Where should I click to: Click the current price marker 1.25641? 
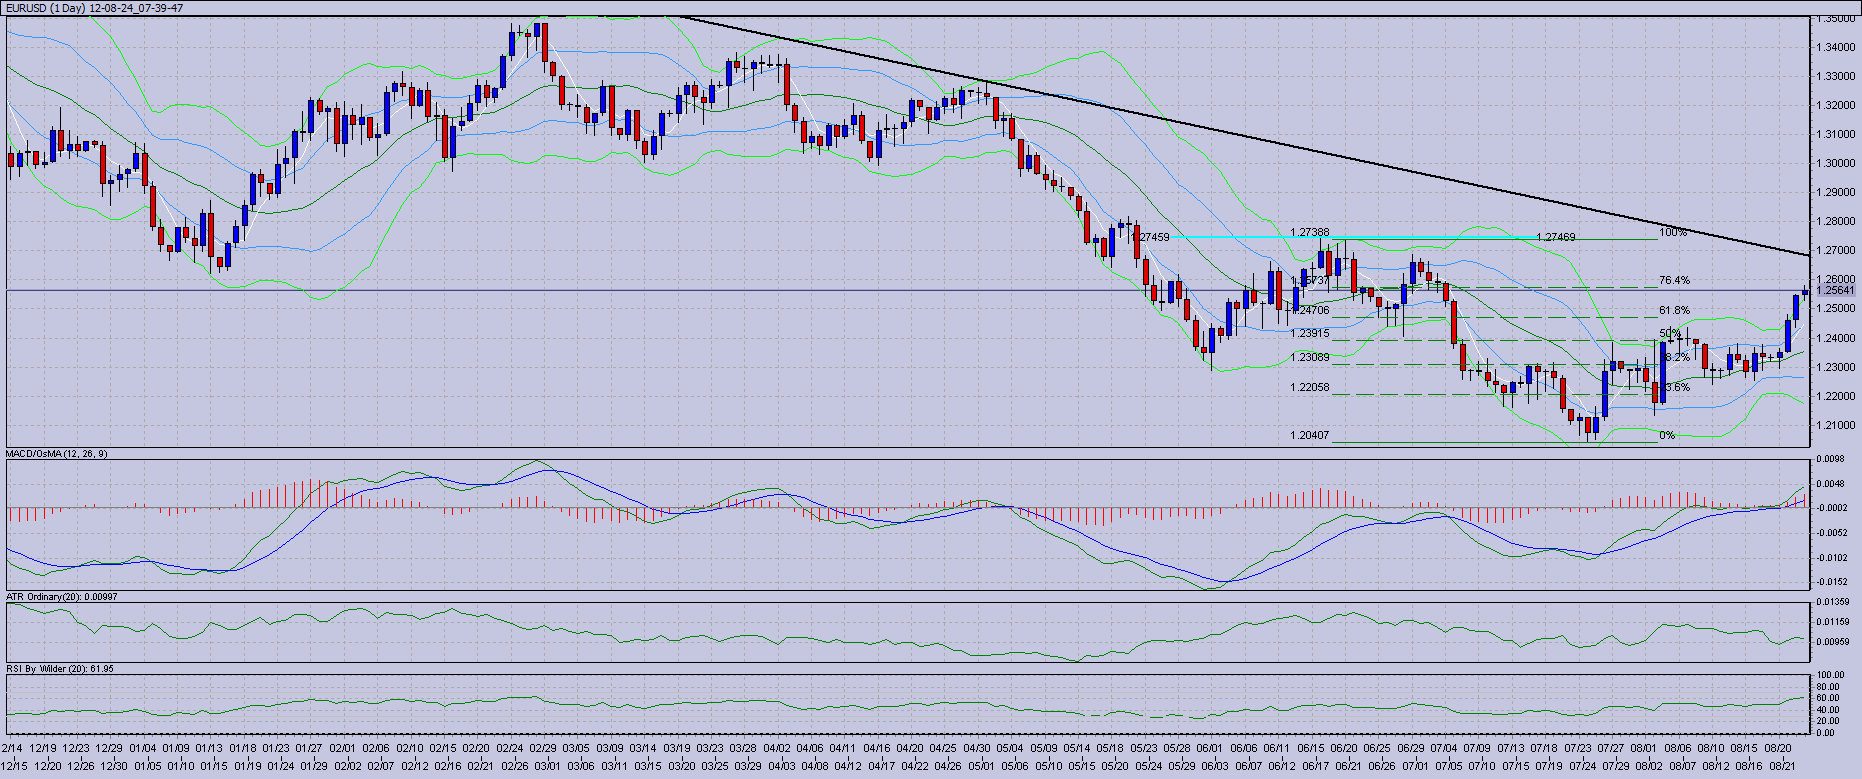(1835, 290)
